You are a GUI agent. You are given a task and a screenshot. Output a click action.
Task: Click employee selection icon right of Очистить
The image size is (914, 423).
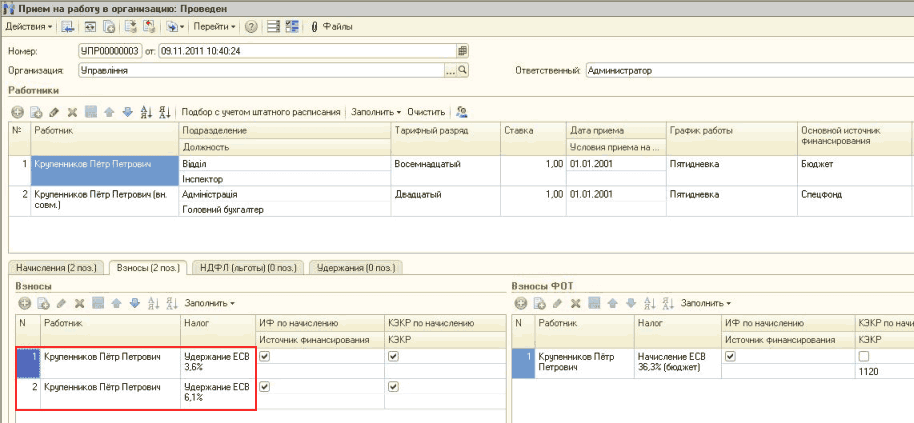pyautogui.click(x=461, y=112)
